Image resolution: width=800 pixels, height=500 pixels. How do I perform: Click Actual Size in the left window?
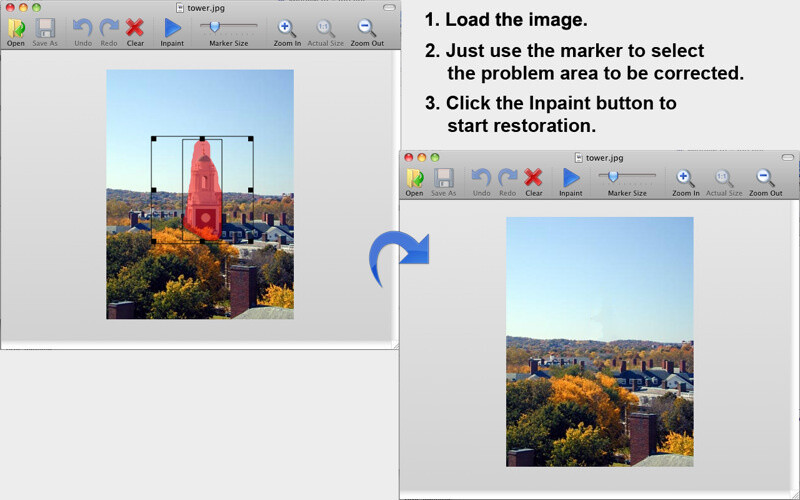325,32
